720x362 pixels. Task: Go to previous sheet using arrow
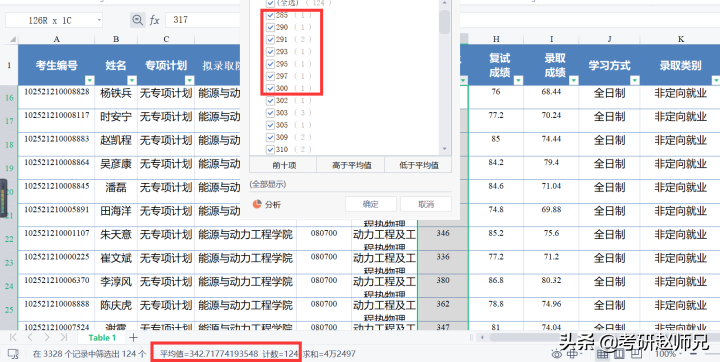[x=30, y=338]
